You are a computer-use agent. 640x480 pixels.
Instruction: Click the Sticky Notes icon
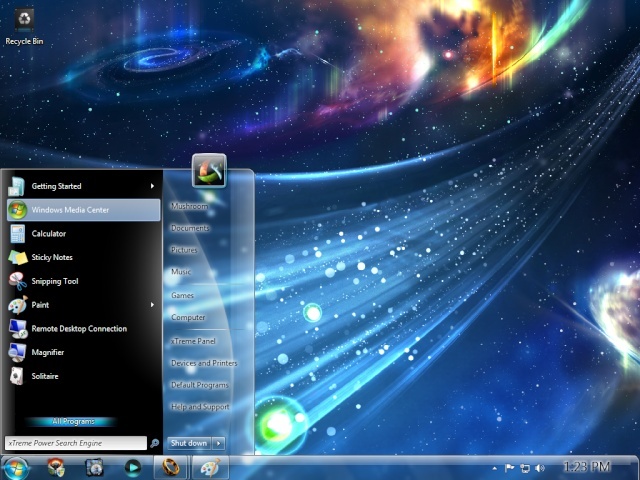(18, 257)
